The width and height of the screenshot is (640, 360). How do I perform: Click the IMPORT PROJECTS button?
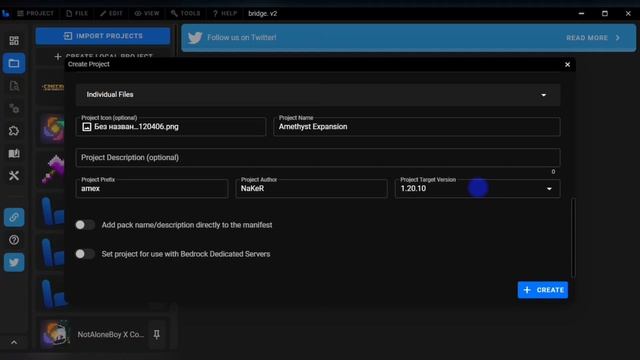tap(103, 36)
